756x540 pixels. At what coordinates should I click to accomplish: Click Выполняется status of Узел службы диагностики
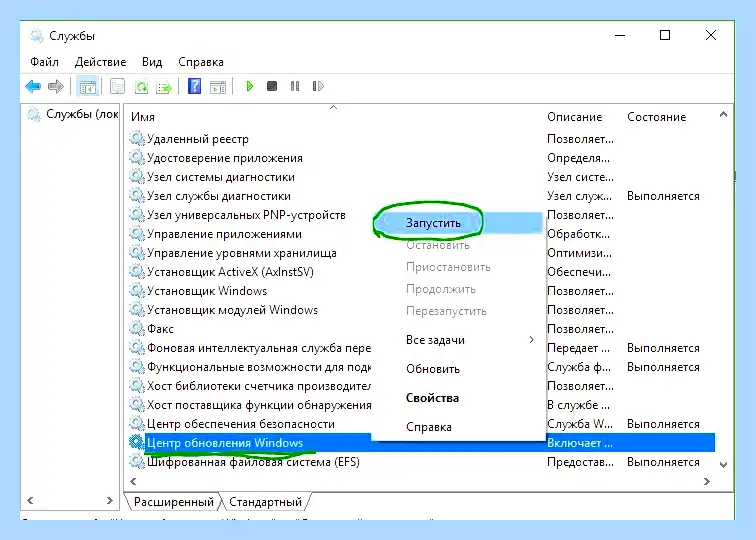point(663,196)
